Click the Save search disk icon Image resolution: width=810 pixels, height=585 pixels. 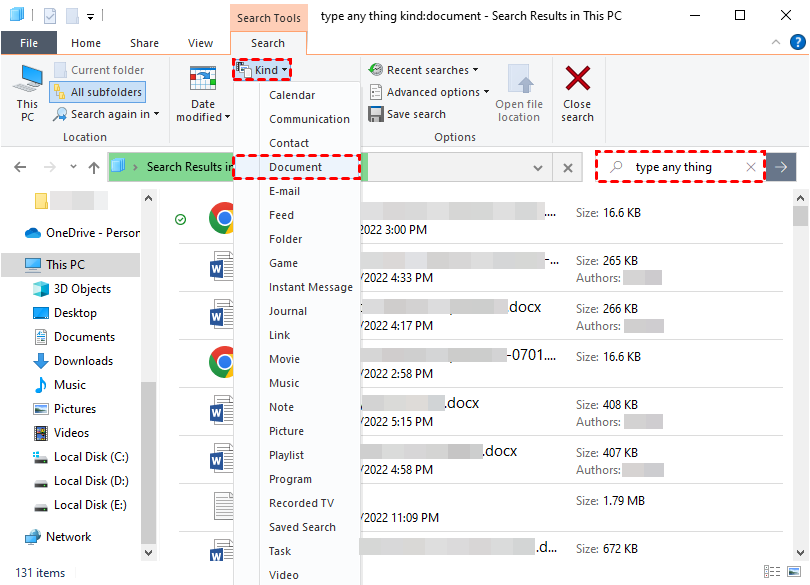click(x=376, y=114)
